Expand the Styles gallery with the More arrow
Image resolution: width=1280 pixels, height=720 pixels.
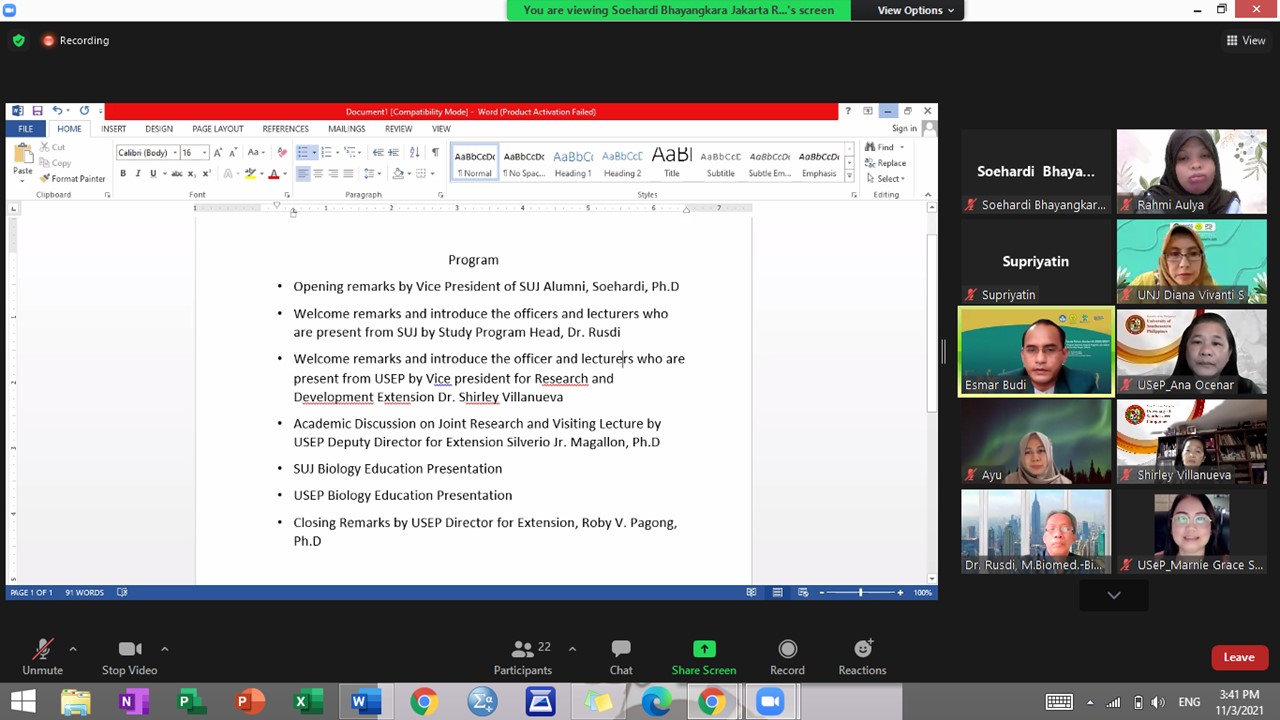pyautogui.click(x=849, y=176)
